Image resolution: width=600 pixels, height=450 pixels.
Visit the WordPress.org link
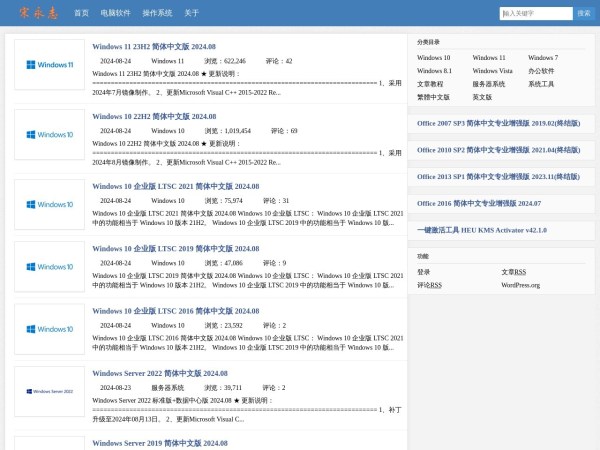(520, 285)
